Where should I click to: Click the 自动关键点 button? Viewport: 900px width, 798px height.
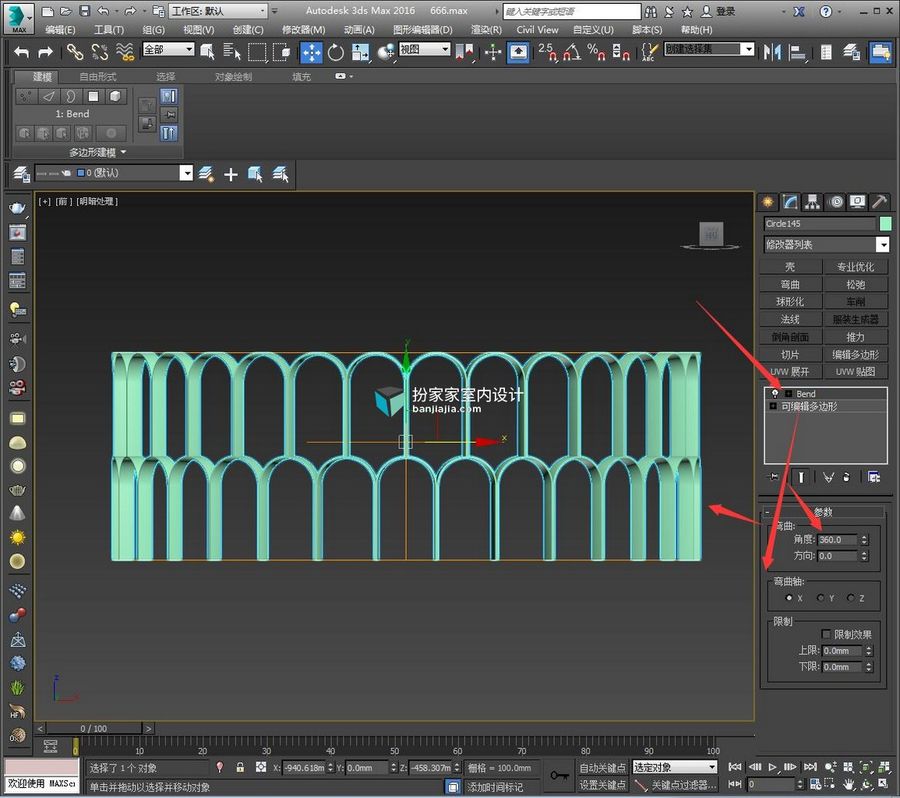coord(602,768)
